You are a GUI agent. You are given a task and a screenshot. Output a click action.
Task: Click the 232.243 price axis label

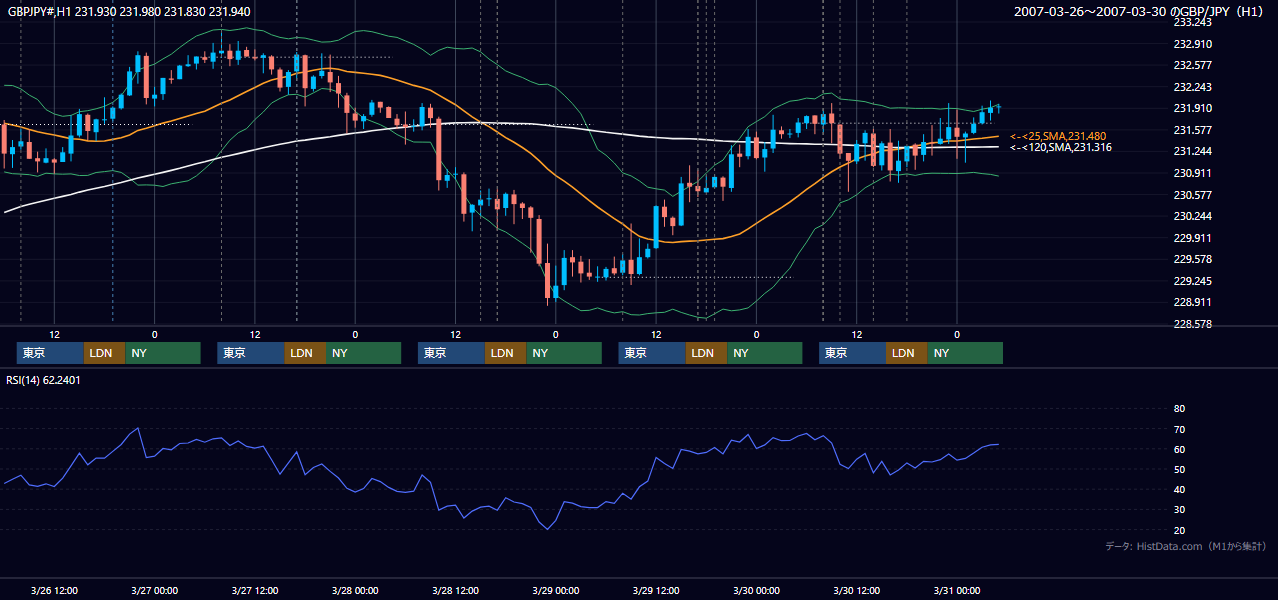tap(1191, 87)
